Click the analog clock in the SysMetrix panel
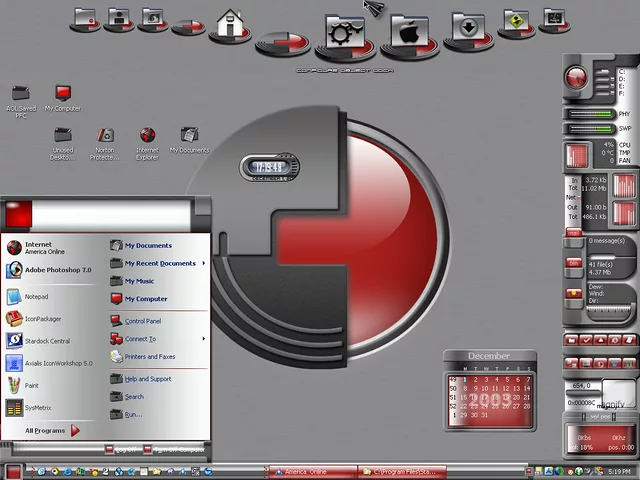Image resolution: width=640 pixels, height=480 pixels. (576, 77)
